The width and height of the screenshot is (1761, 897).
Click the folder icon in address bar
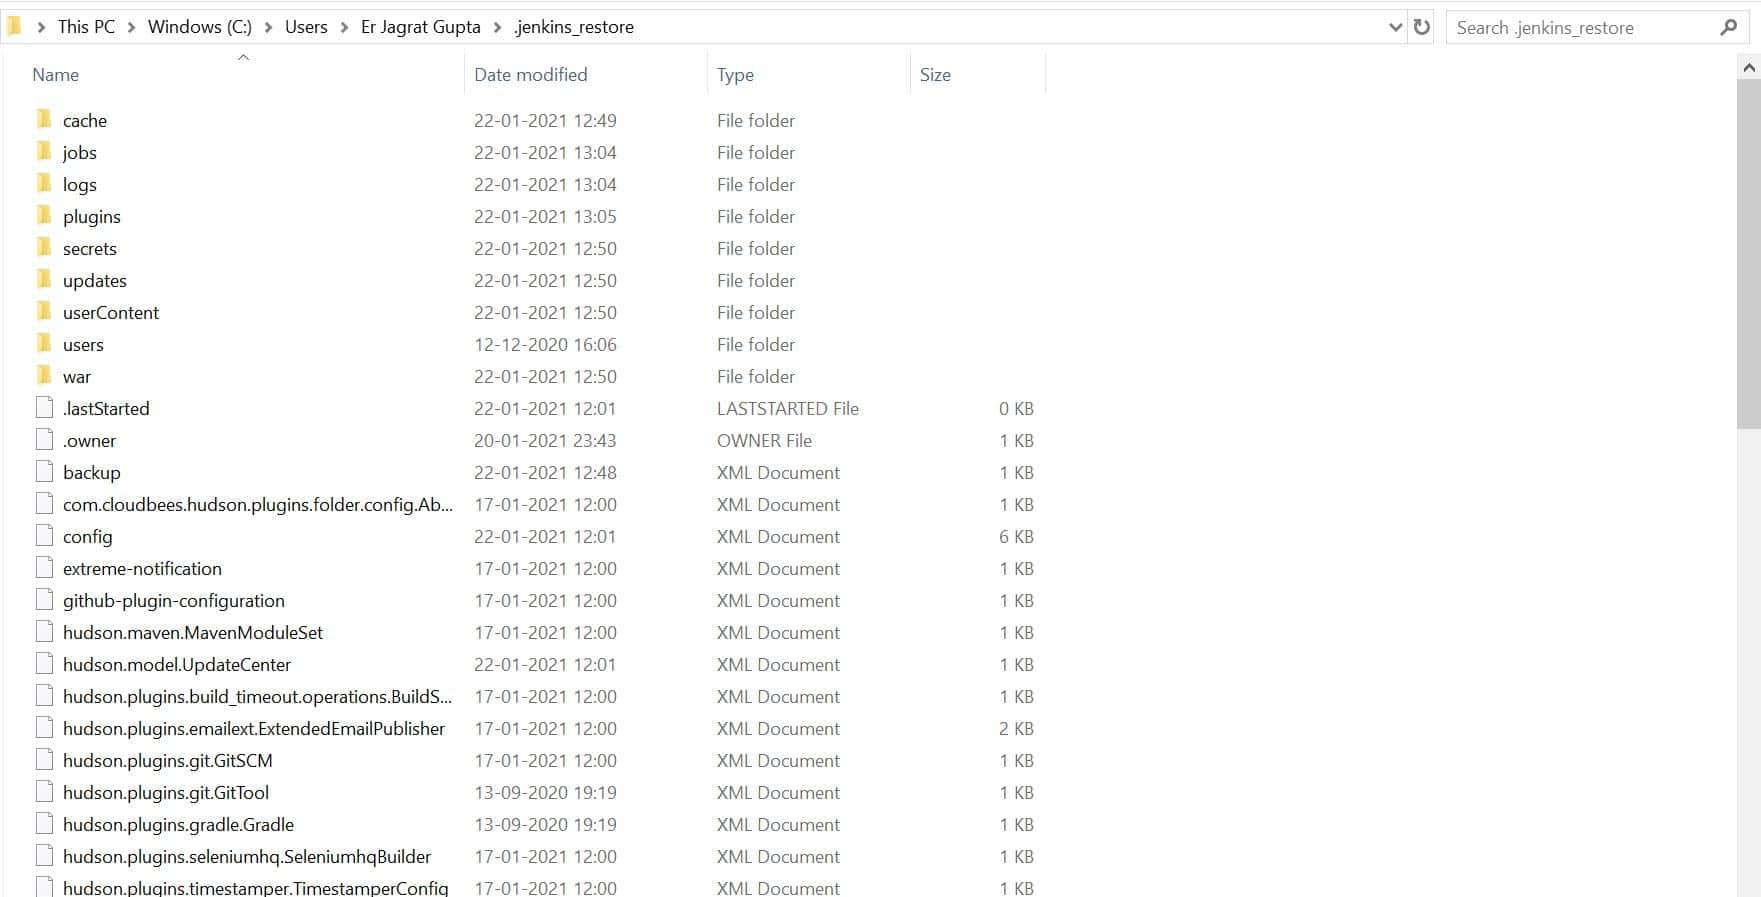[x=14, y=26]
